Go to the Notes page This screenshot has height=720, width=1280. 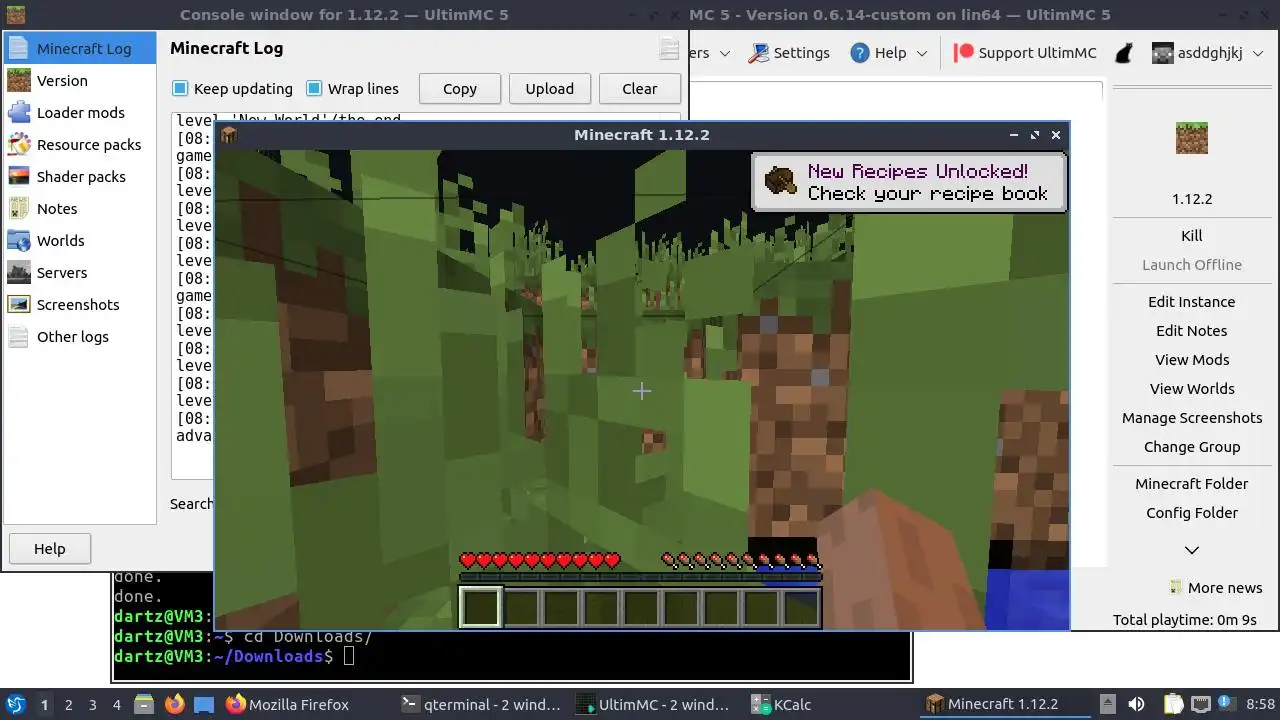[80, 209]
